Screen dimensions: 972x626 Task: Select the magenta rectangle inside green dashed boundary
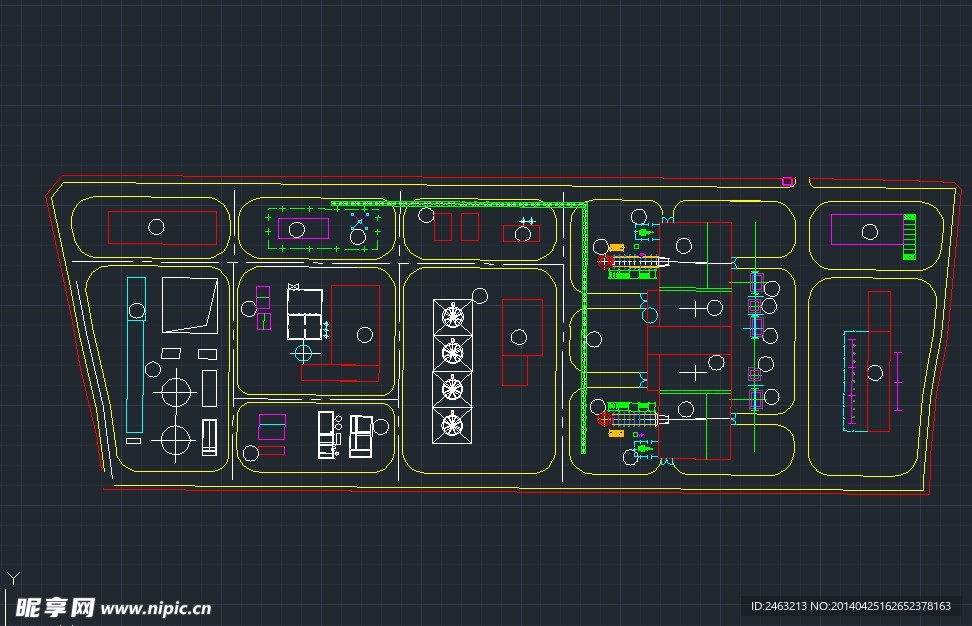click(x=304, y=228)
